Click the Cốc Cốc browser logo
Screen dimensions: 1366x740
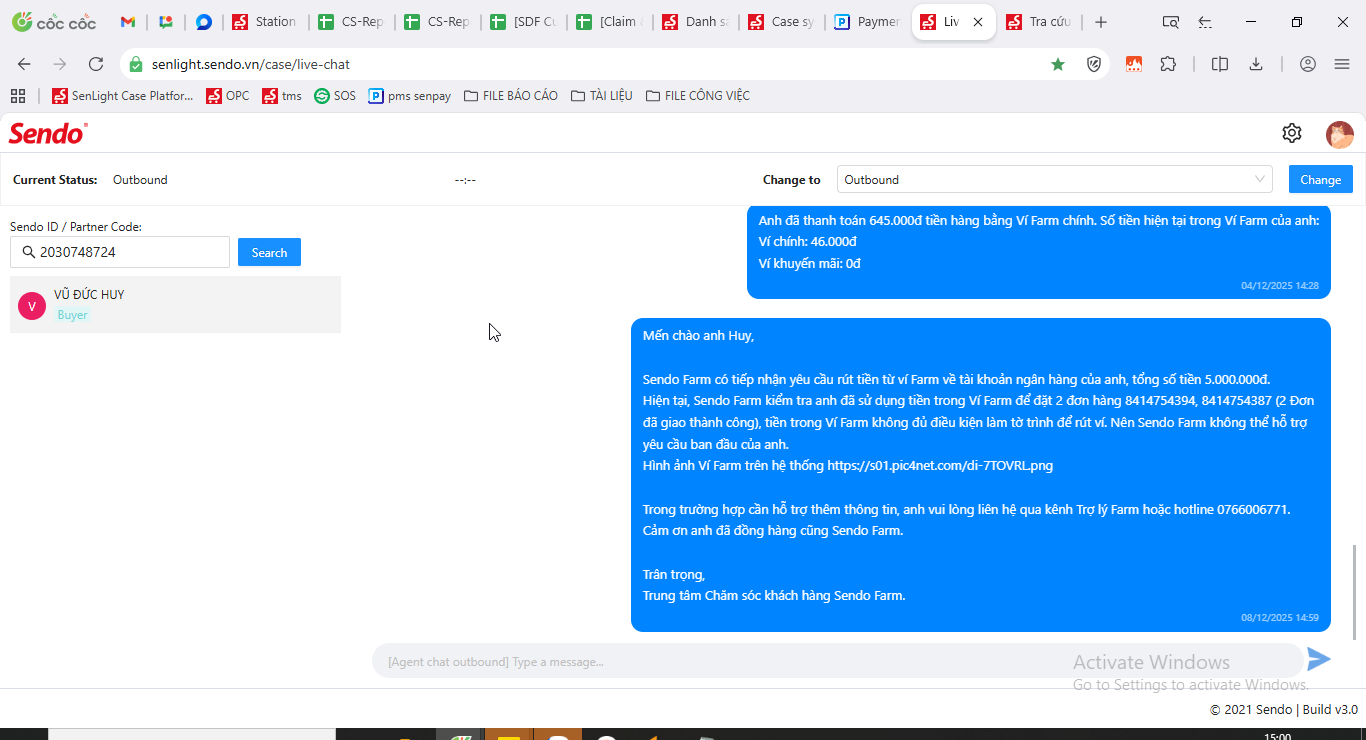coord(54,22)
